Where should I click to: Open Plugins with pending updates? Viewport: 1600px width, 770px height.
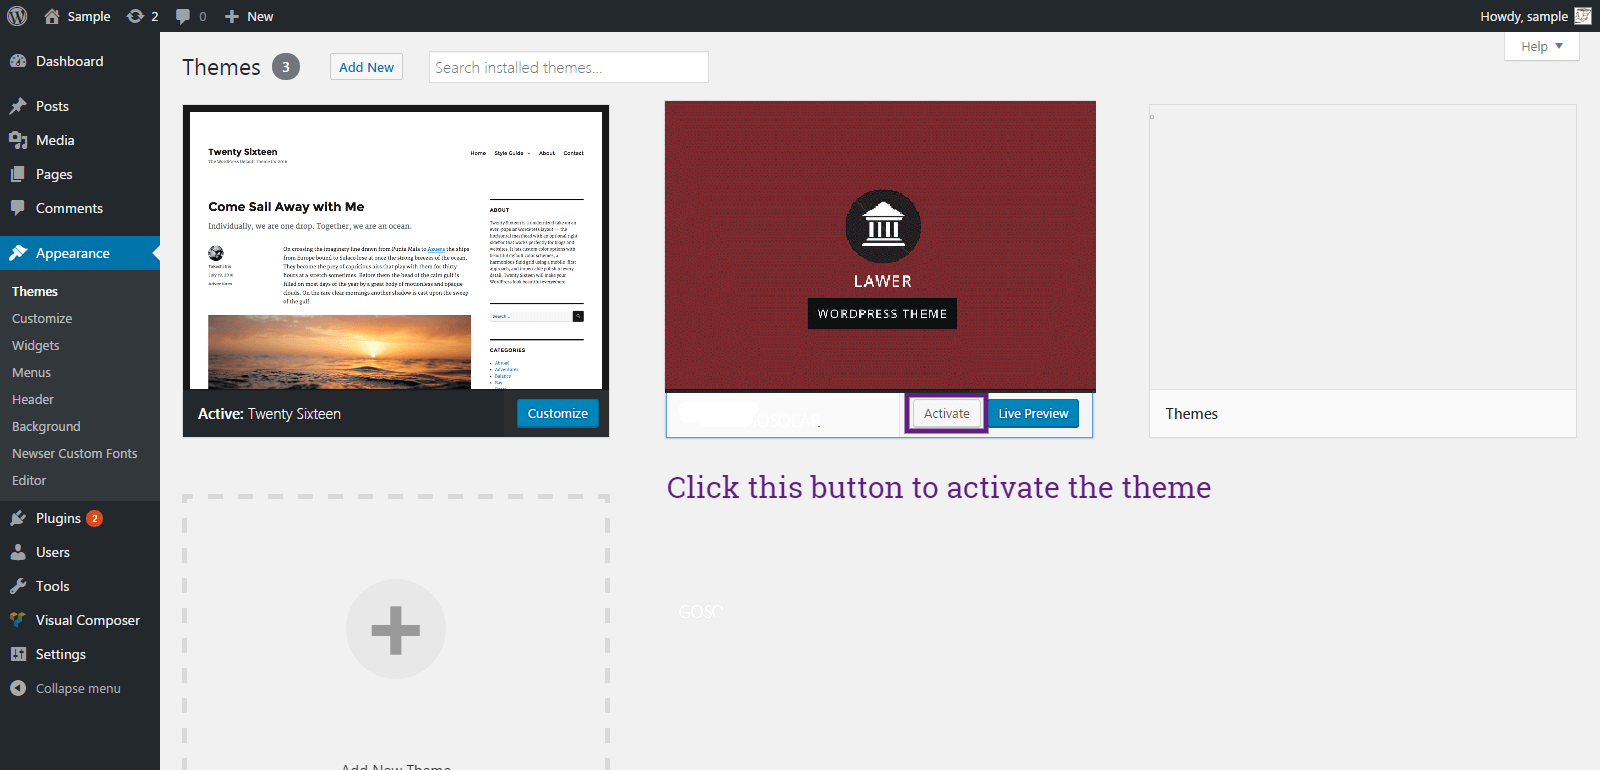pos(58,518)
